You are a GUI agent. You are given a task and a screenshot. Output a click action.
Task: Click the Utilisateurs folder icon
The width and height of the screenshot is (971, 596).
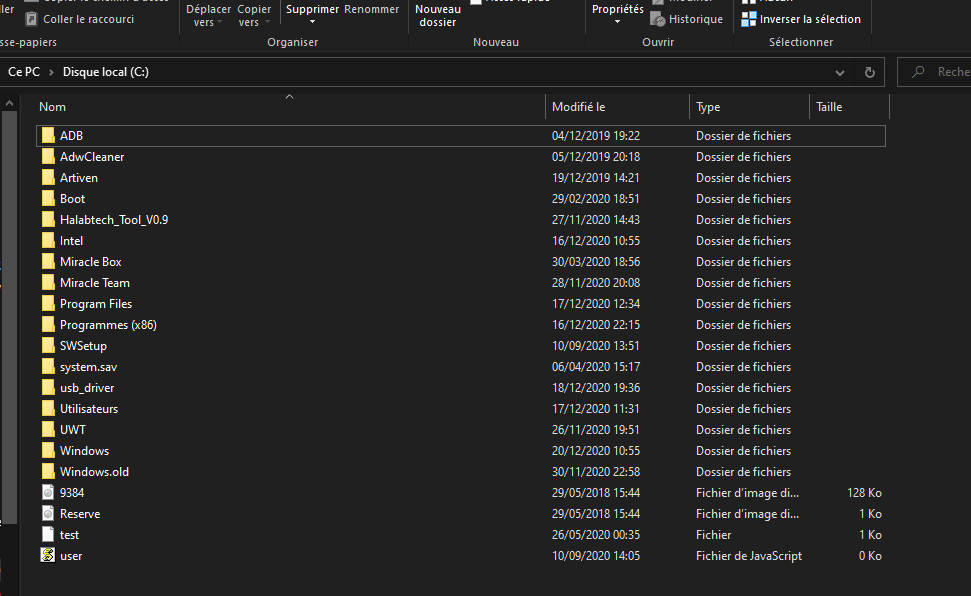[48, 410]
